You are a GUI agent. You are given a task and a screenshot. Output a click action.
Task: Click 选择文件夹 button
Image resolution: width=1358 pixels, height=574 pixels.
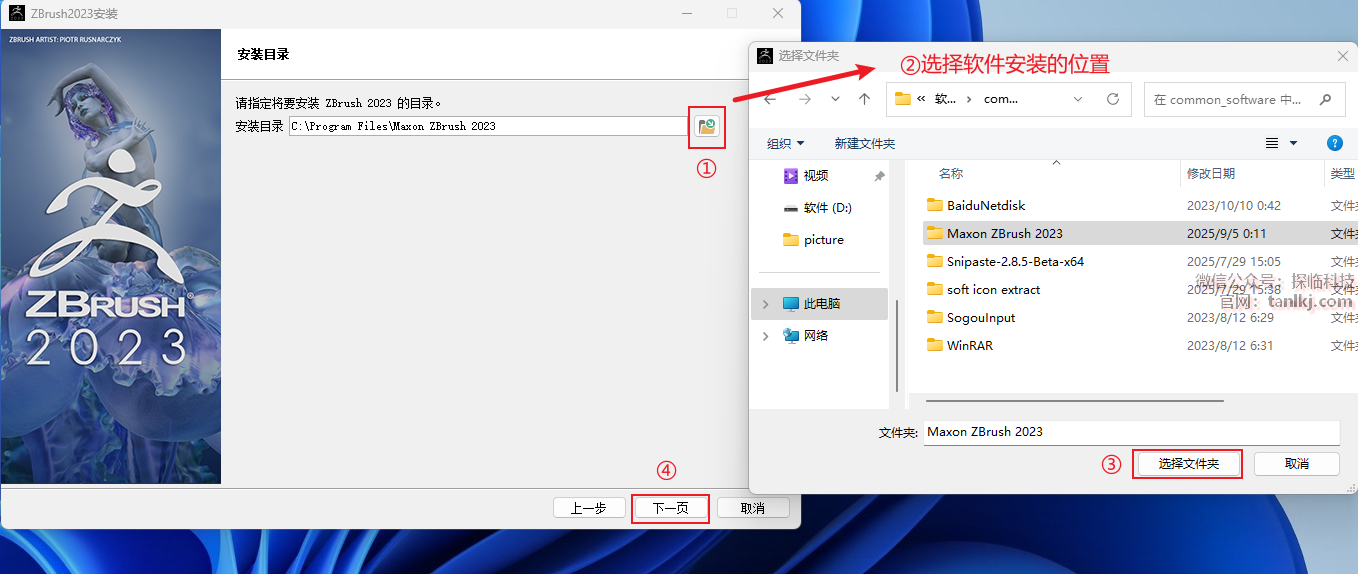pos(1189,464)
